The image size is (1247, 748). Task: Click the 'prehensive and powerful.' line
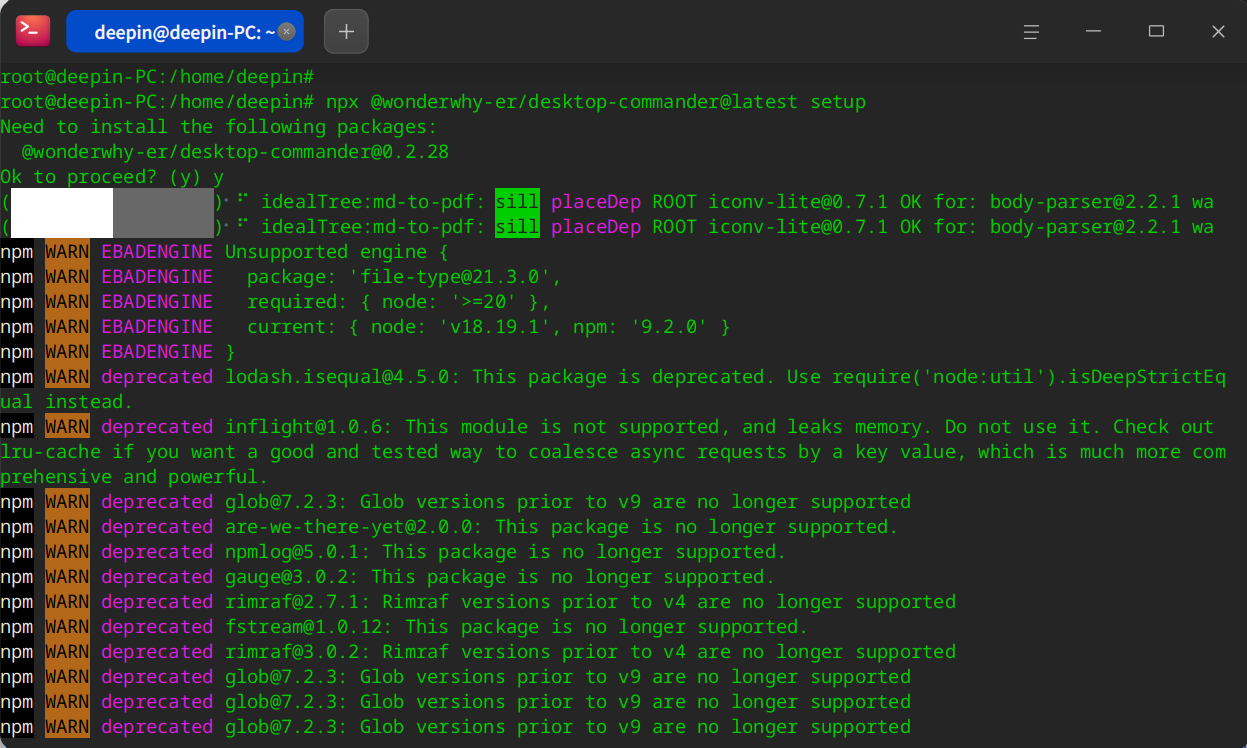pyautogui.click(x=134, y=477)
